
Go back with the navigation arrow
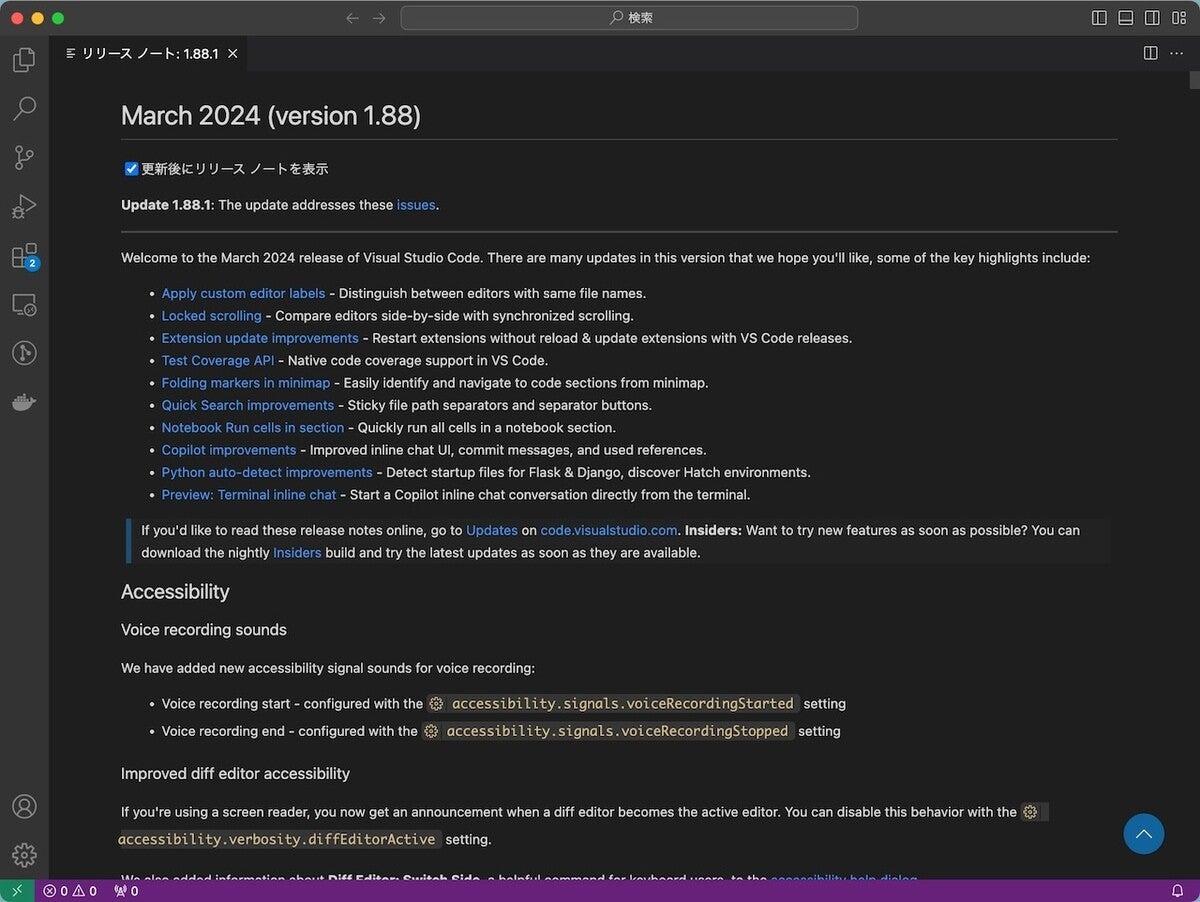(352, 18)
